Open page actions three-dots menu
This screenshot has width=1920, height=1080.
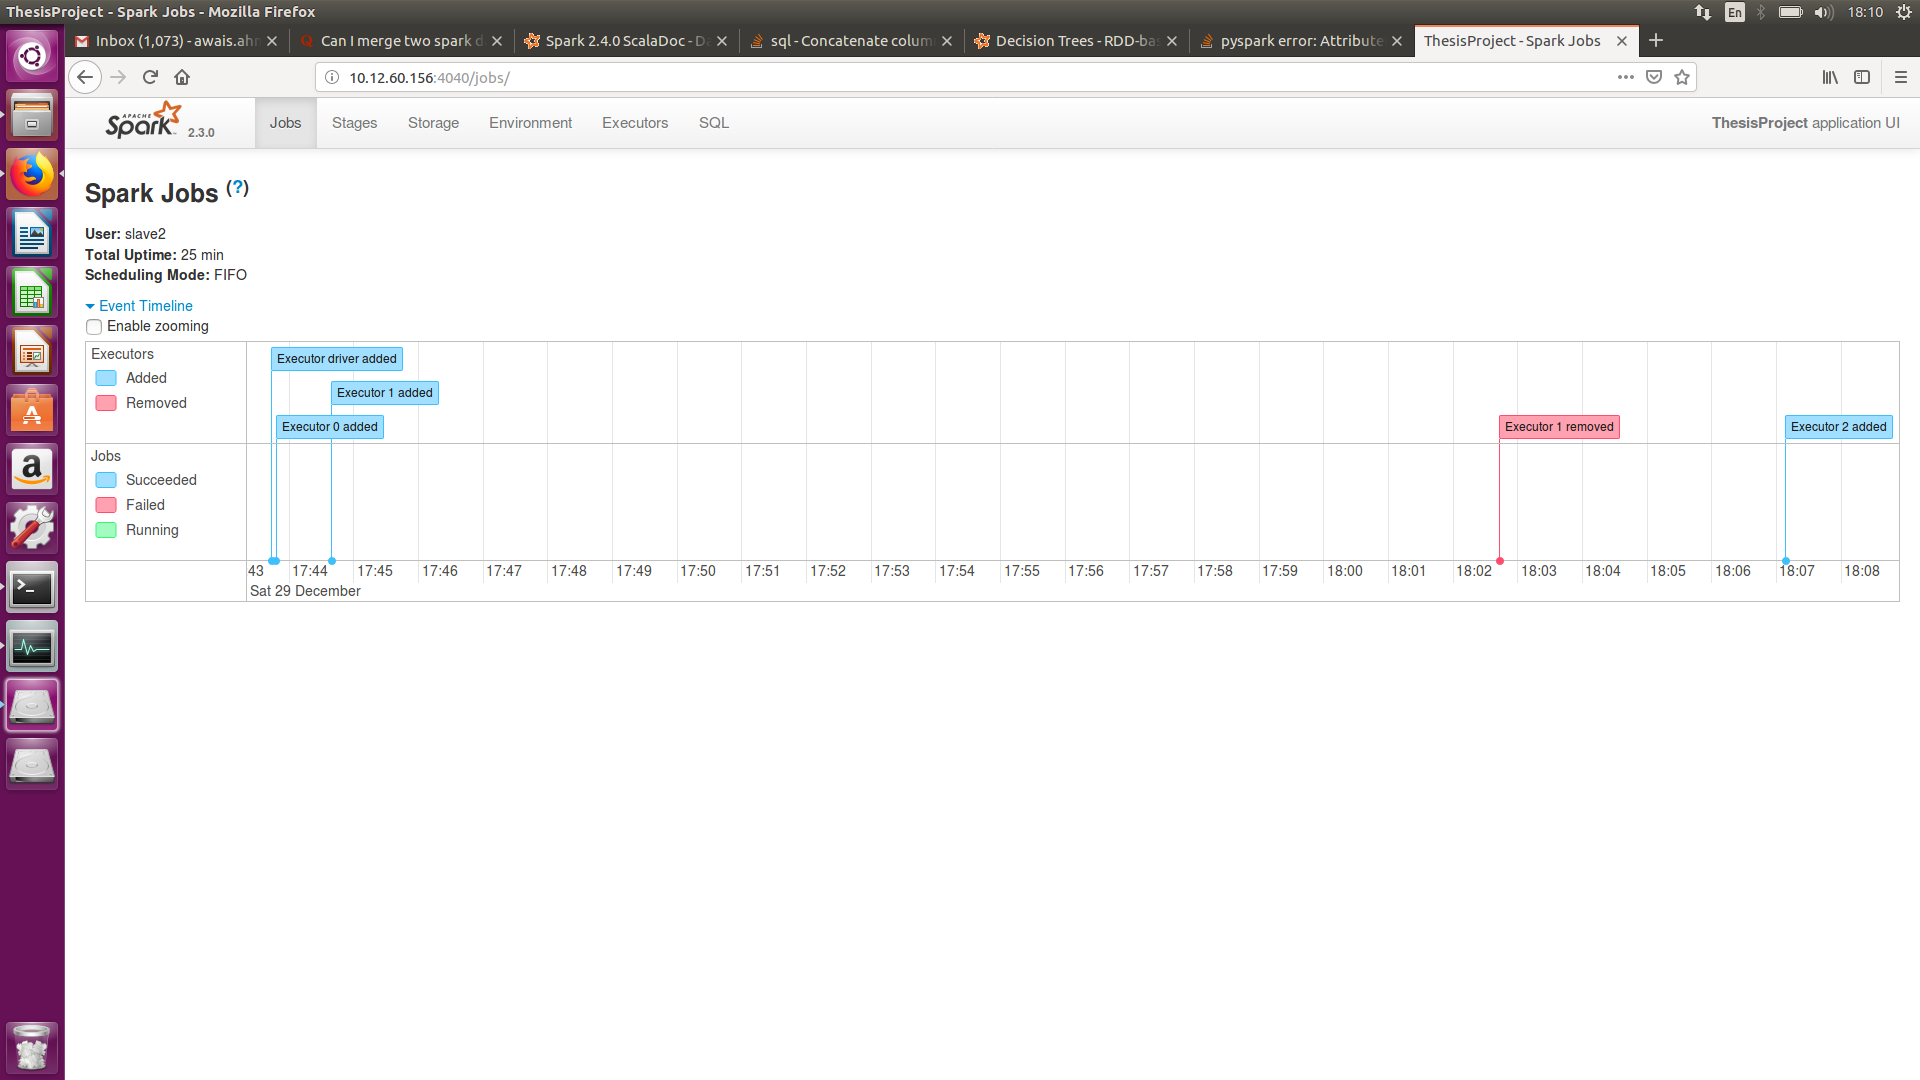click(x=1626, y=77)
